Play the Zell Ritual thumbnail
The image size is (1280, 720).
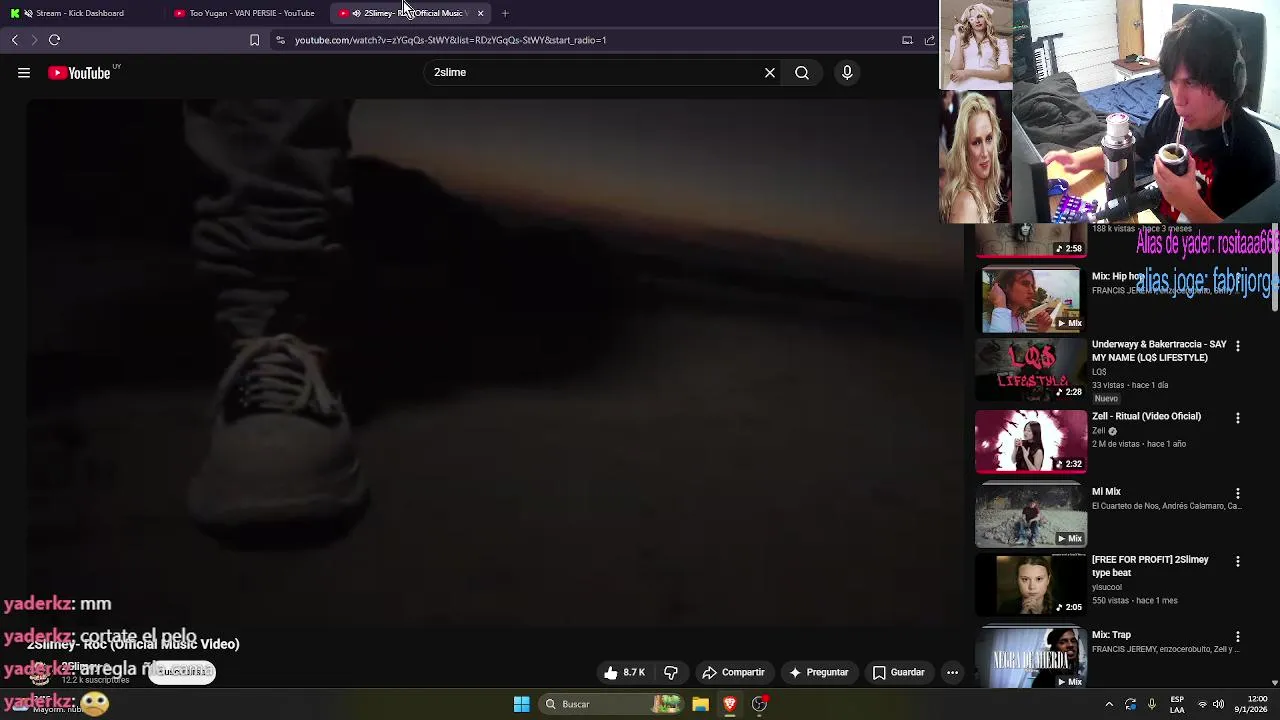tap(1030, 441)
